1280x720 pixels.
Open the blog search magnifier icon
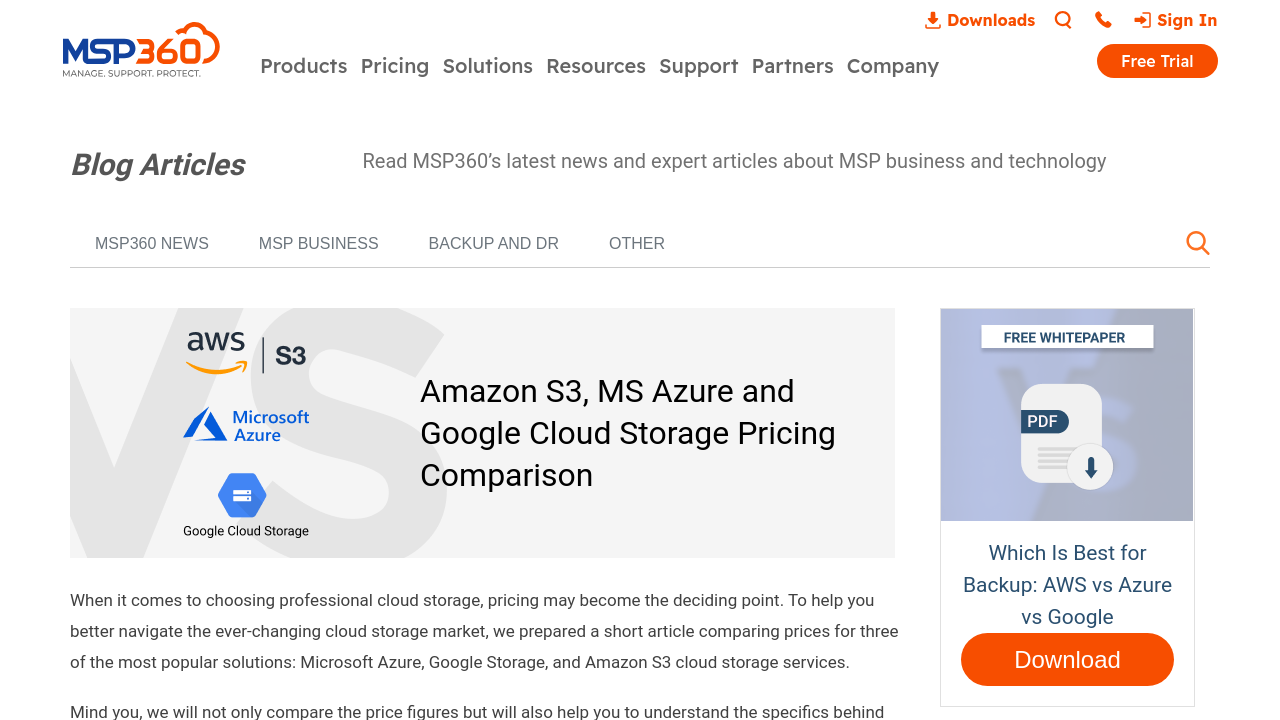(x=1198, y=243)
